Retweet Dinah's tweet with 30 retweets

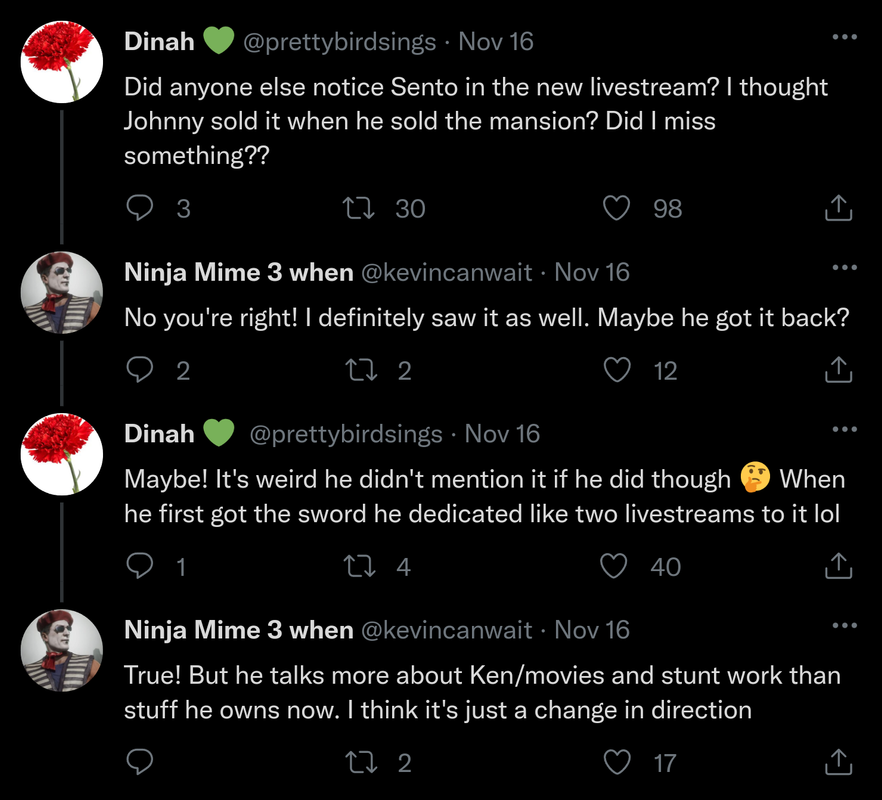tap(355, 208)
